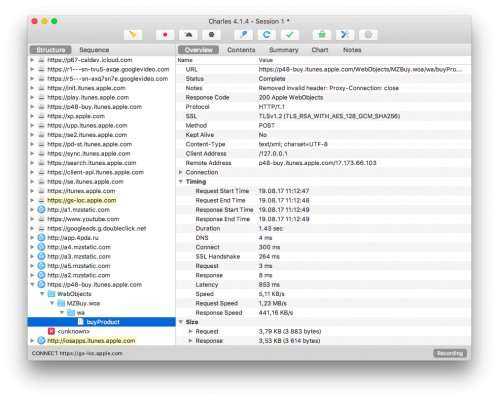Click the MZBuy.woa folder icon
Screen dimensions: 499x400
pos(61,303)
